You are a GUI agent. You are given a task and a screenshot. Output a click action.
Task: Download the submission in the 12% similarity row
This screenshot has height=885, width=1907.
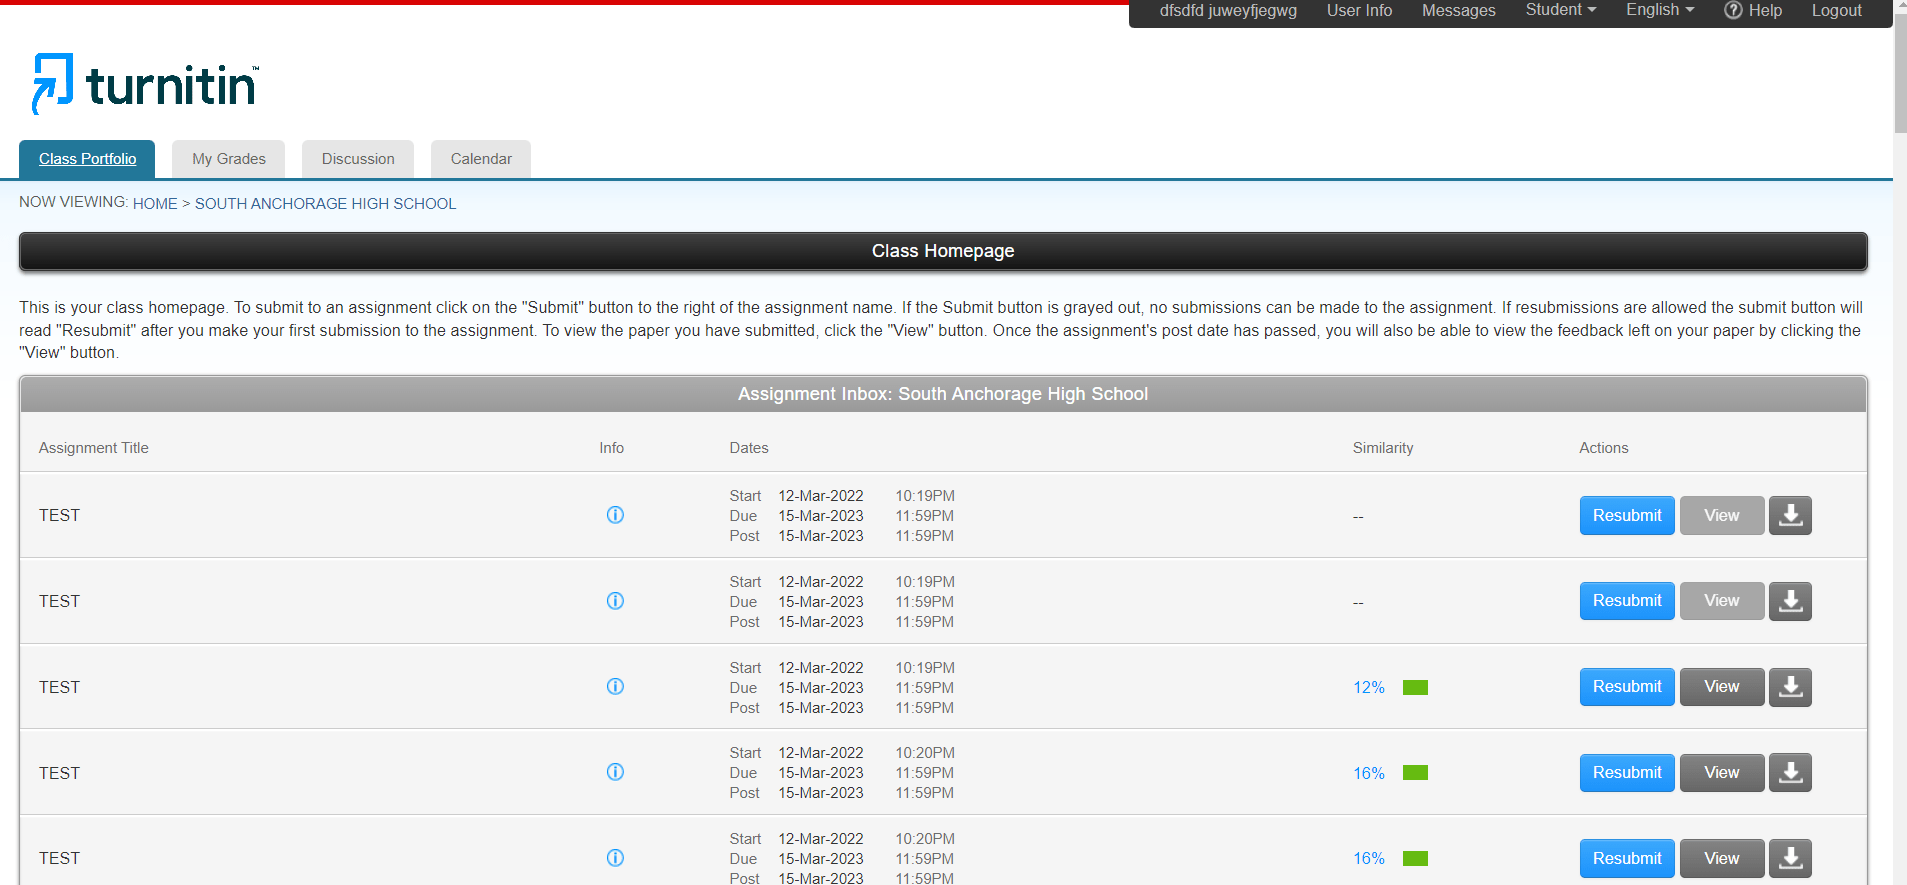pyautogui.click(x=1790, y=687)
